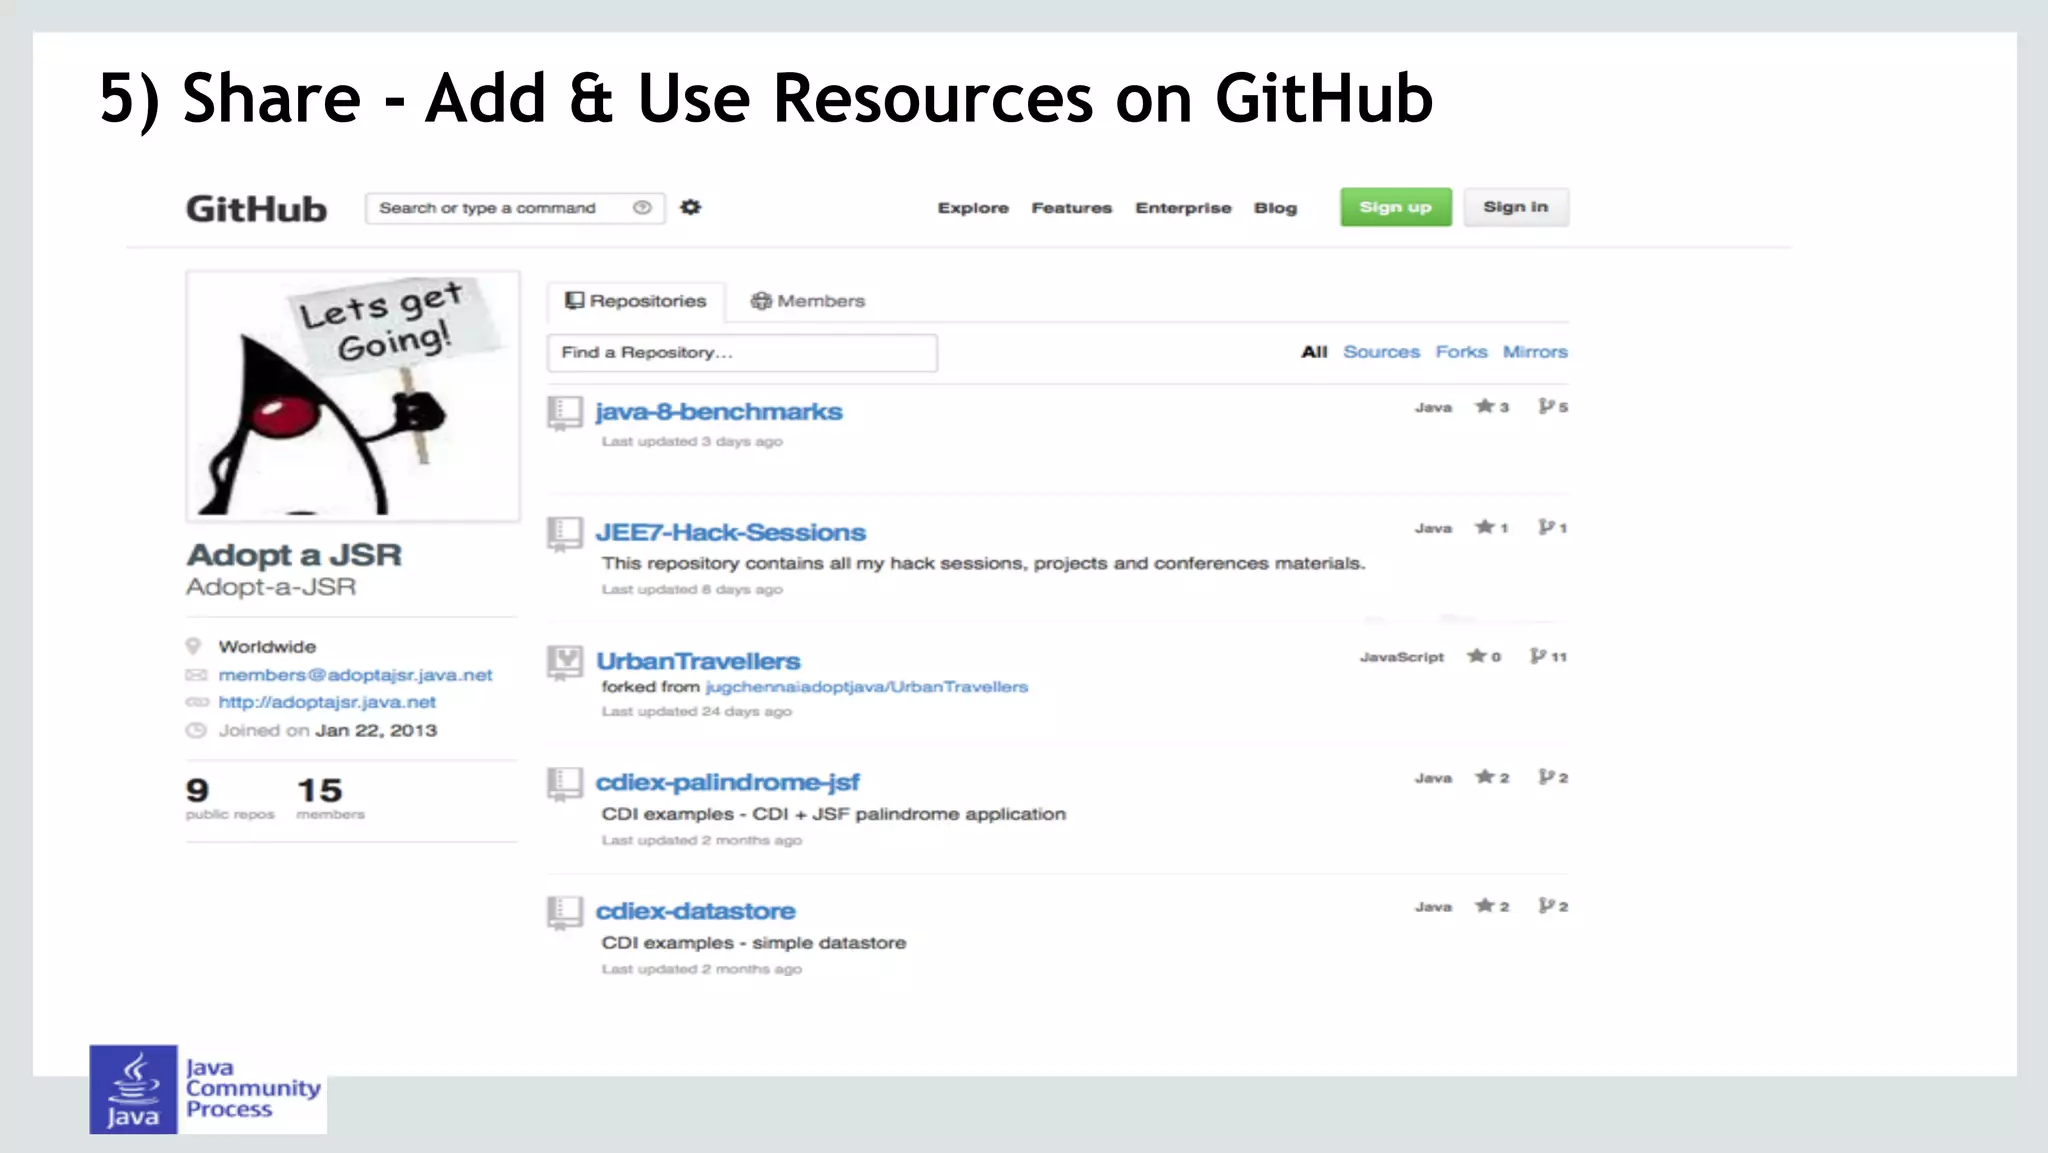
Task: Click the fork icon for JEE7-Hack-Sessions
Action: coord(1546,527)
